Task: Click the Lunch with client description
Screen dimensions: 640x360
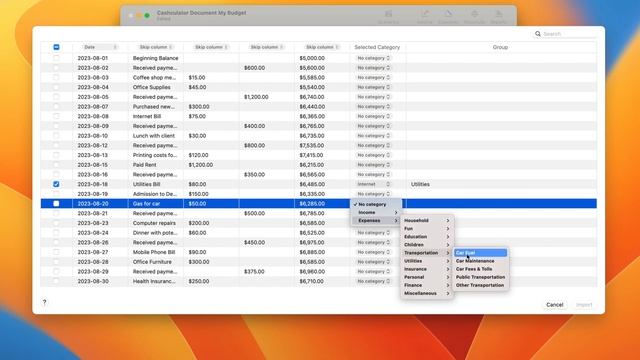Action: [x=154, y=136]
